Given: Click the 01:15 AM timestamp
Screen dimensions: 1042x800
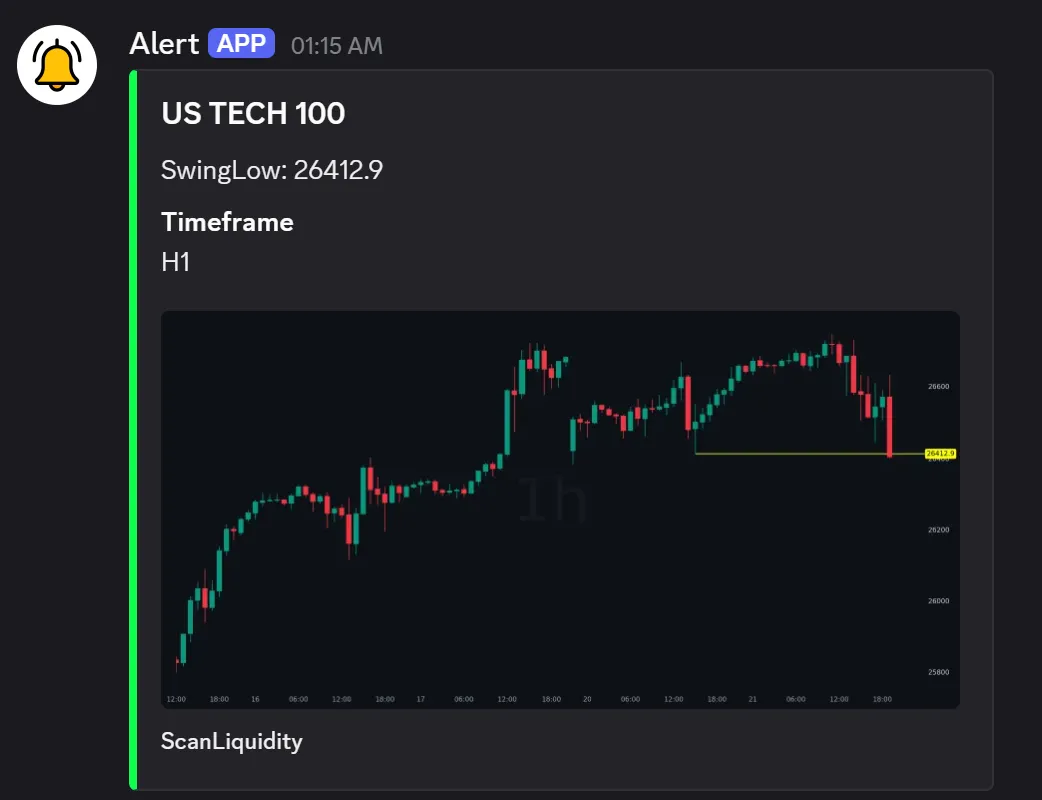Looking at the screenshot, I should pos(335,44).
